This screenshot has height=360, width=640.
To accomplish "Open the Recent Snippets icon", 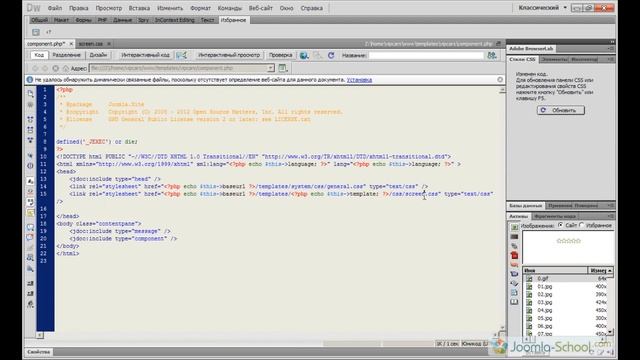I will (31, 258).
